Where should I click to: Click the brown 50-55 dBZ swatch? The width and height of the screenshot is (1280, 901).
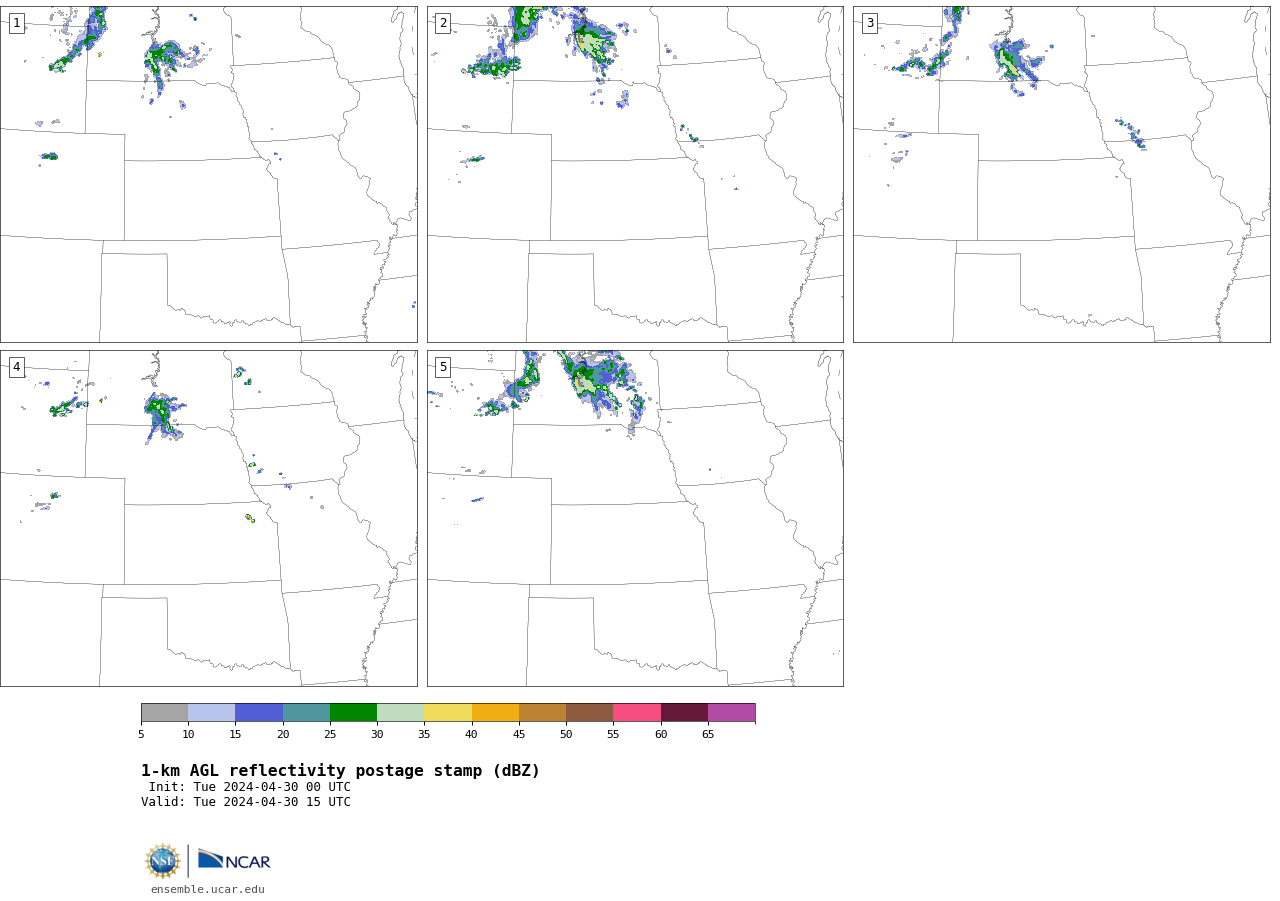point(590,713)
